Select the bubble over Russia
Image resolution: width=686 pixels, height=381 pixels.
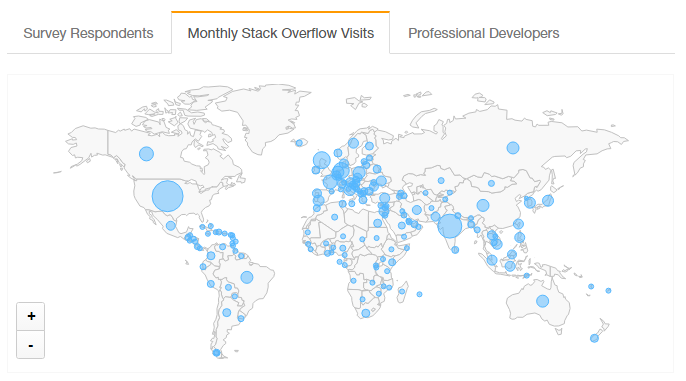[513, 148]
